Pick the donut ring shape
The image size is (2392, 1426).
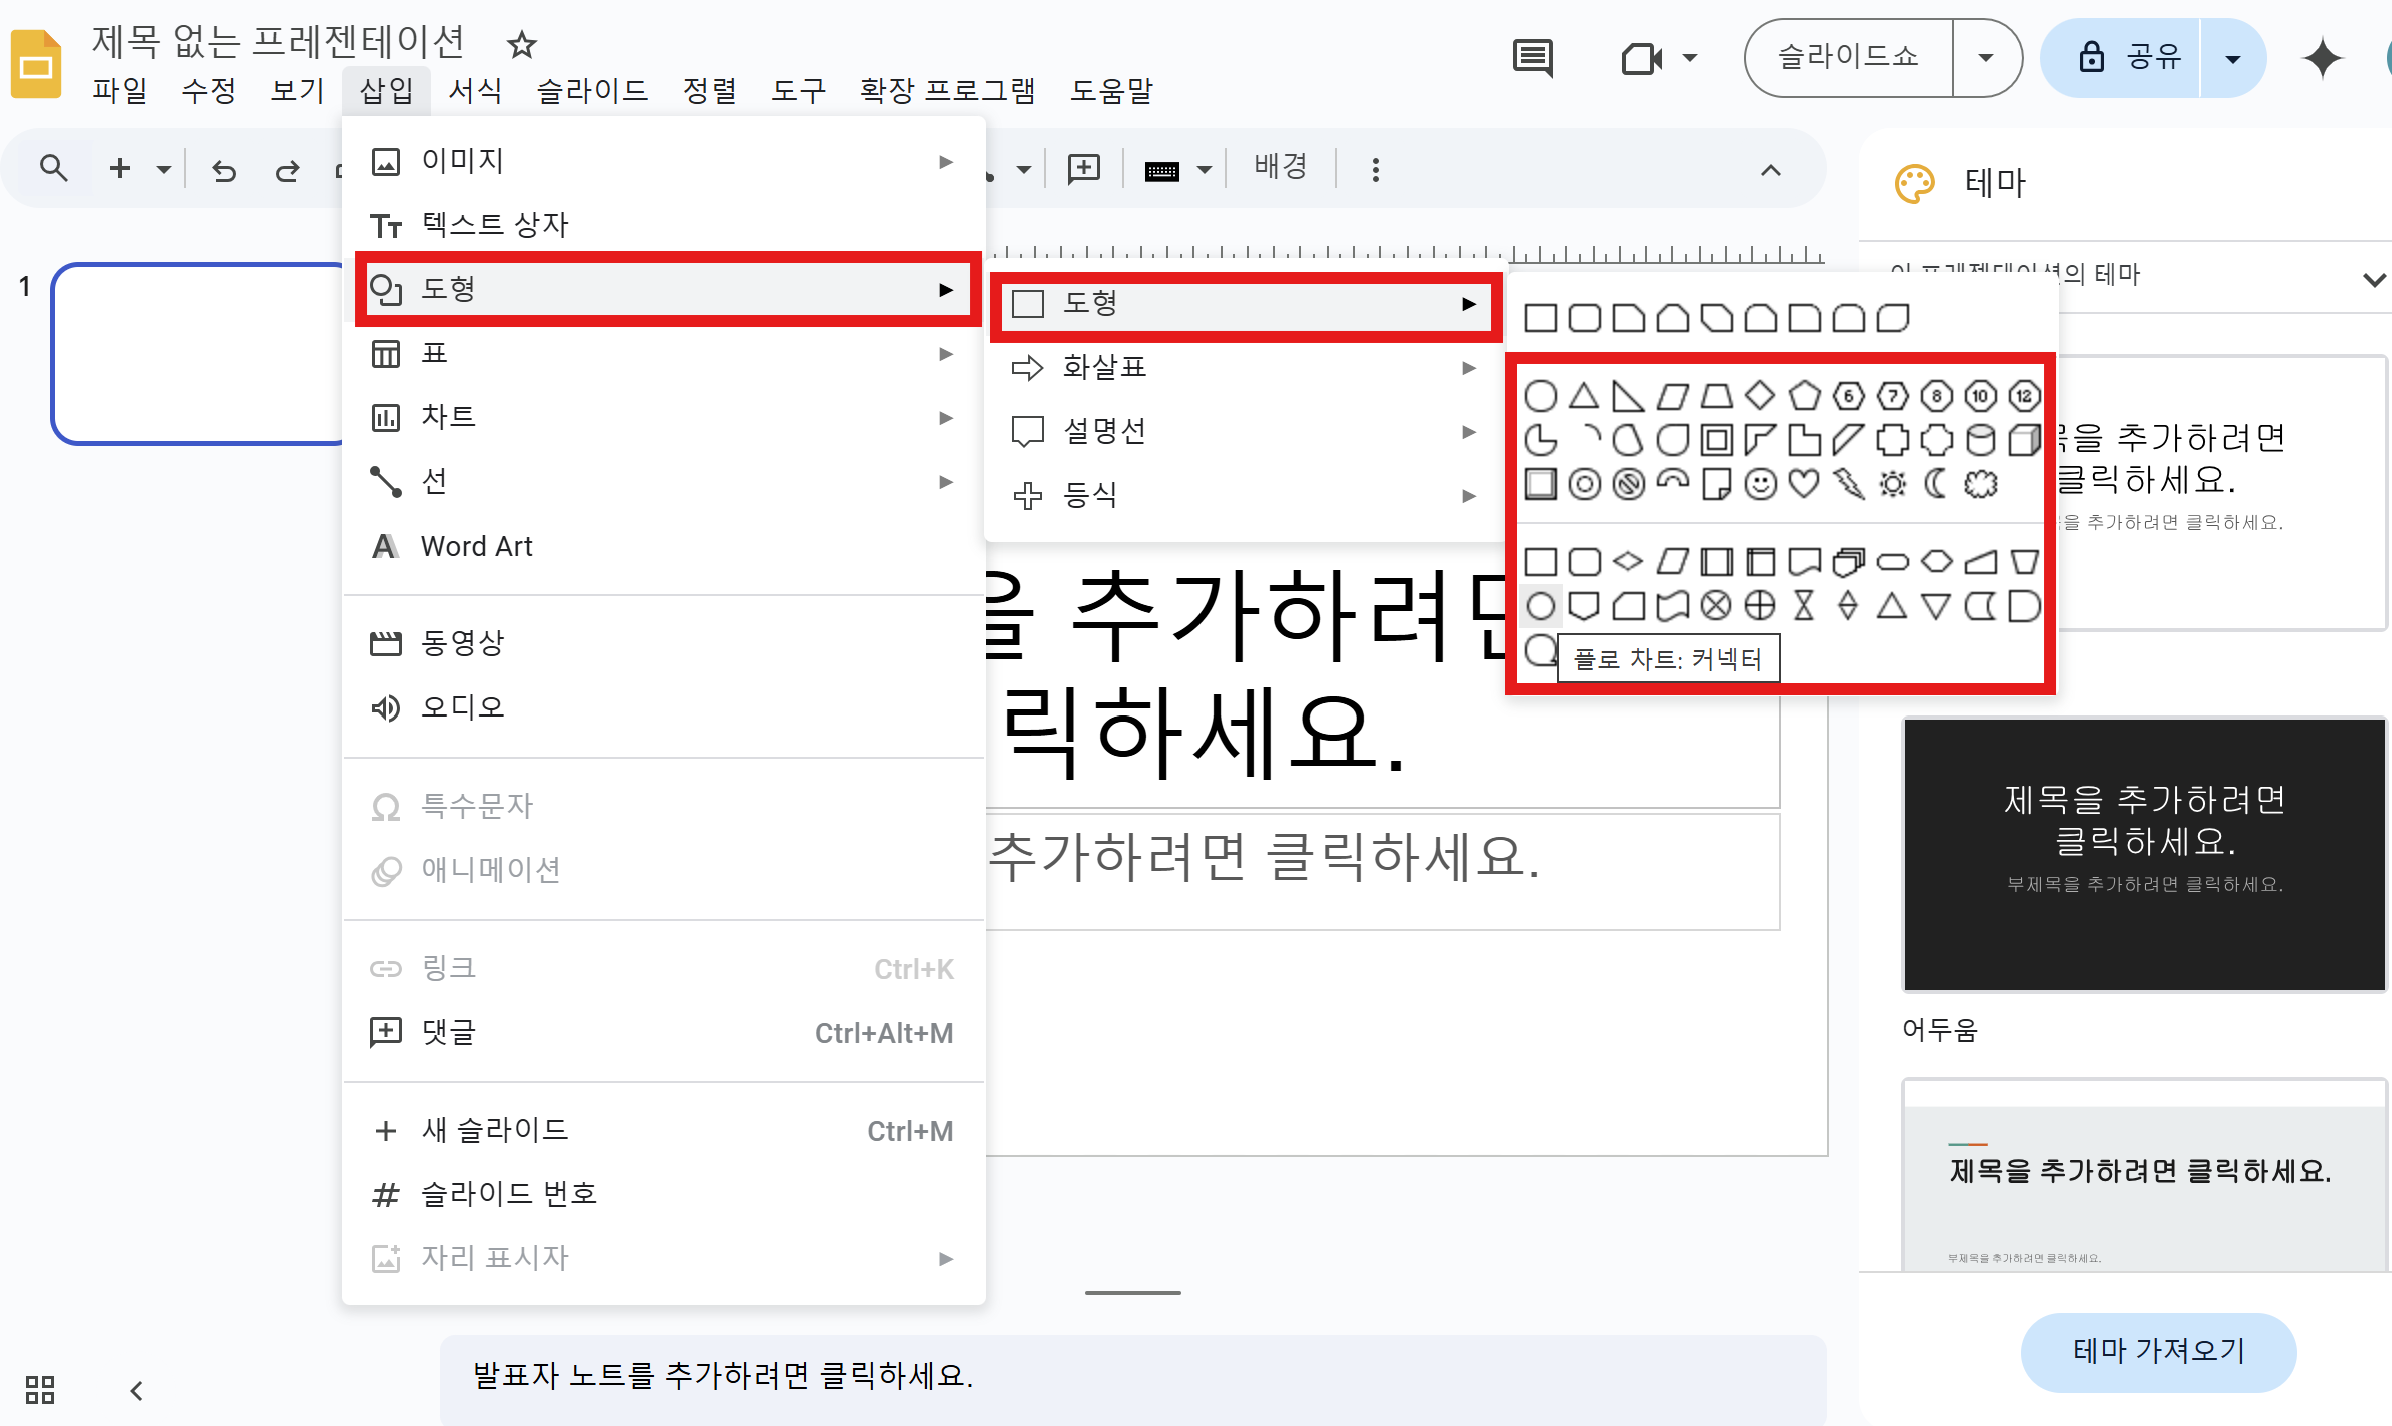(x=1584, y=484)
